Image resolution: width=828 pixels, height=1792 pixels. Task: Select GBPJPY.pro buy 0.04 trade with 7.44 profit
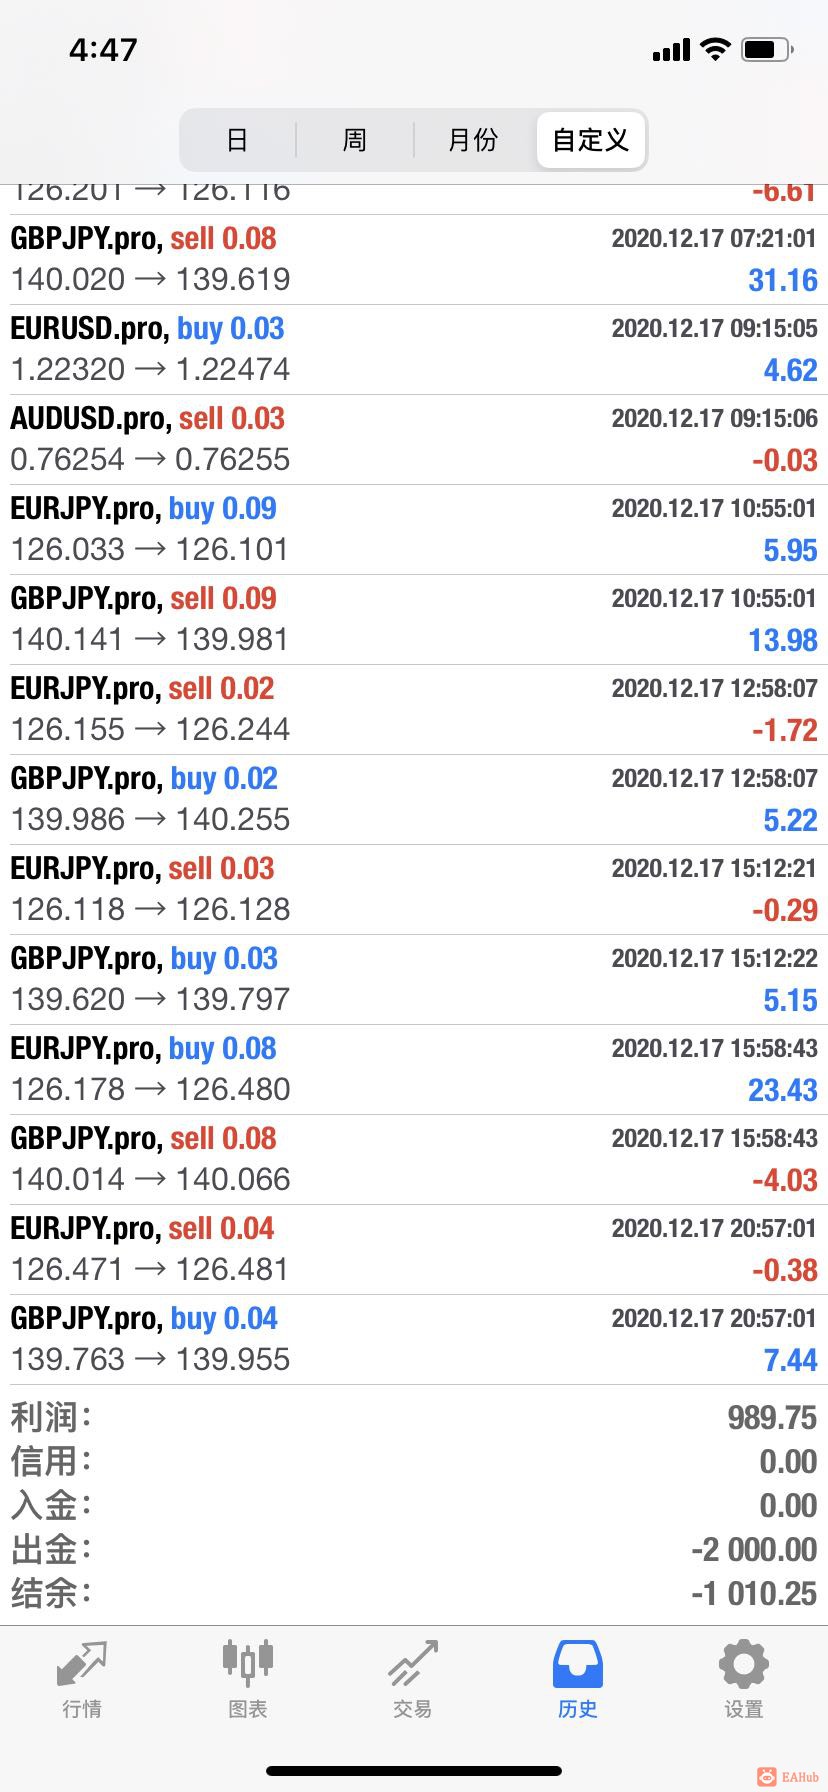click(x=414, y=1340)
